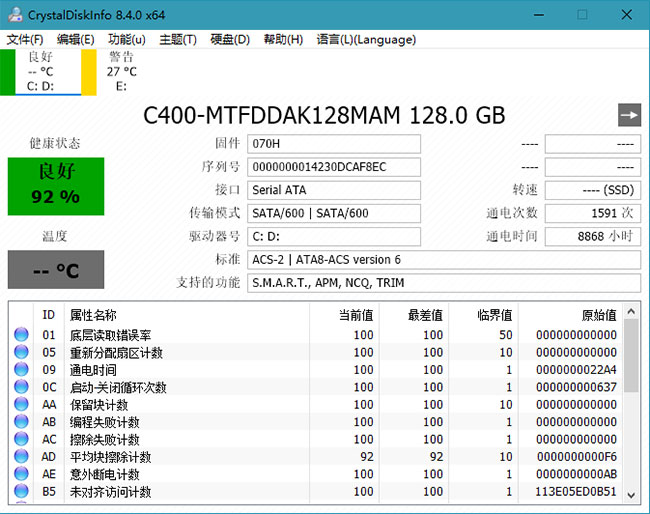The image size is (650, 514).
Task: Click the 最差值 column header
Action: [414, 315]
